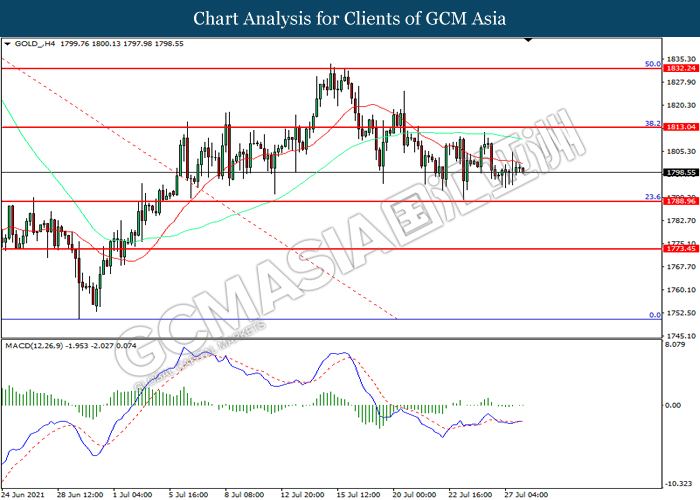Click the MACD 8.079 scale value
The height and width of the screenshot is (500, 700).
[x=675, y=345]
